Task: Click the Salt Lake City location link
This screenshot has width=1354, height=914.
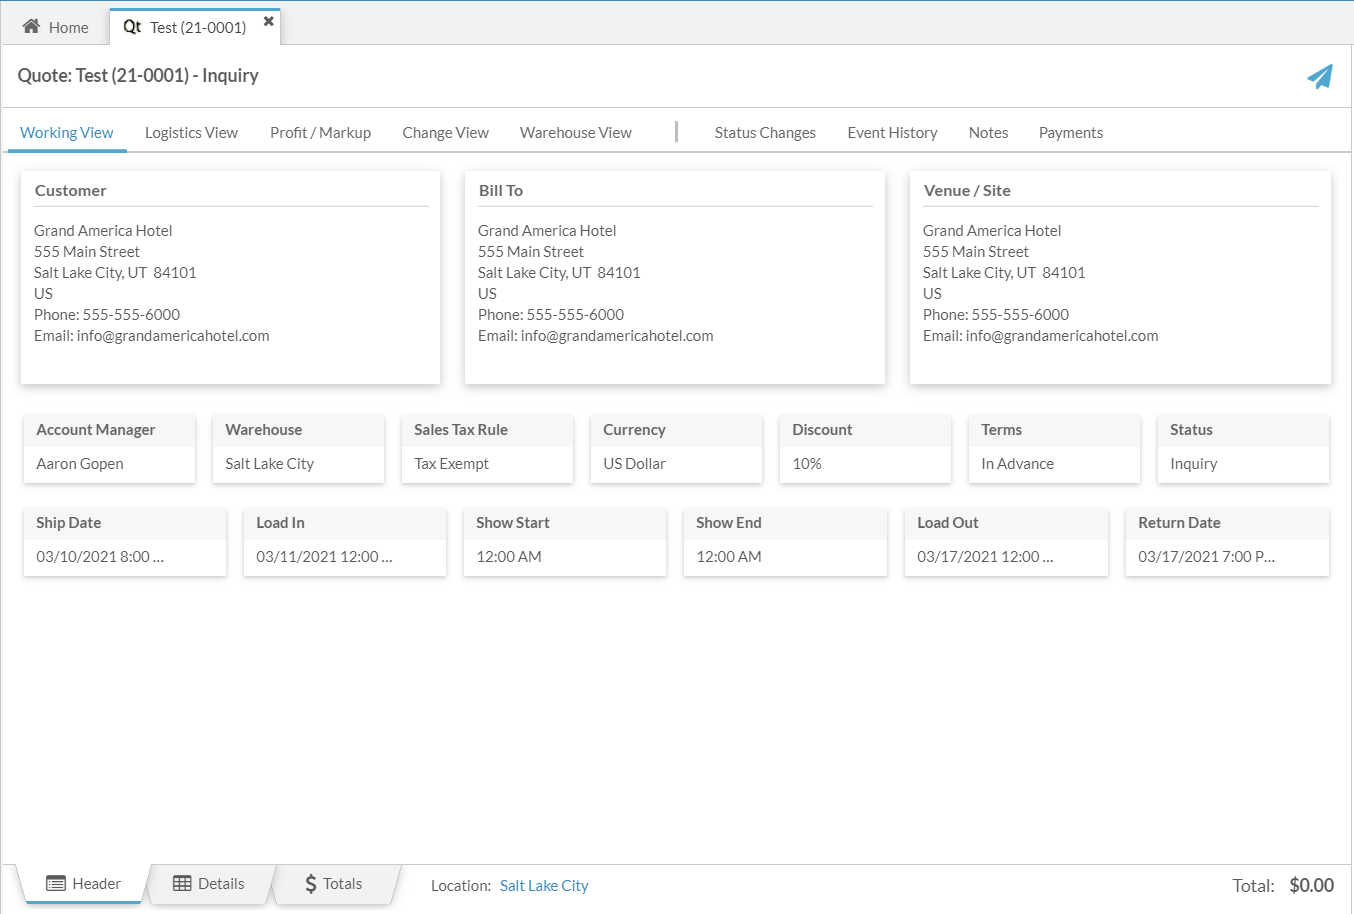Action: (x=544, y=886)
